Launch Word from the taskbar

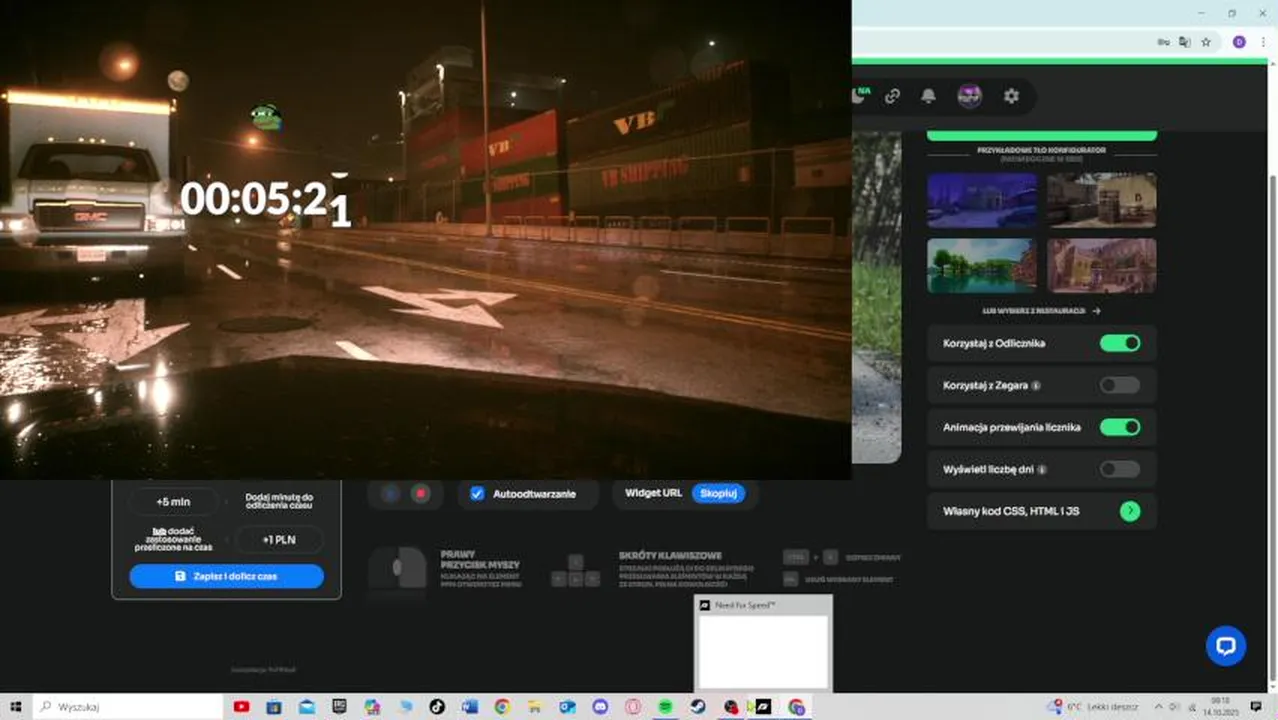470,707
